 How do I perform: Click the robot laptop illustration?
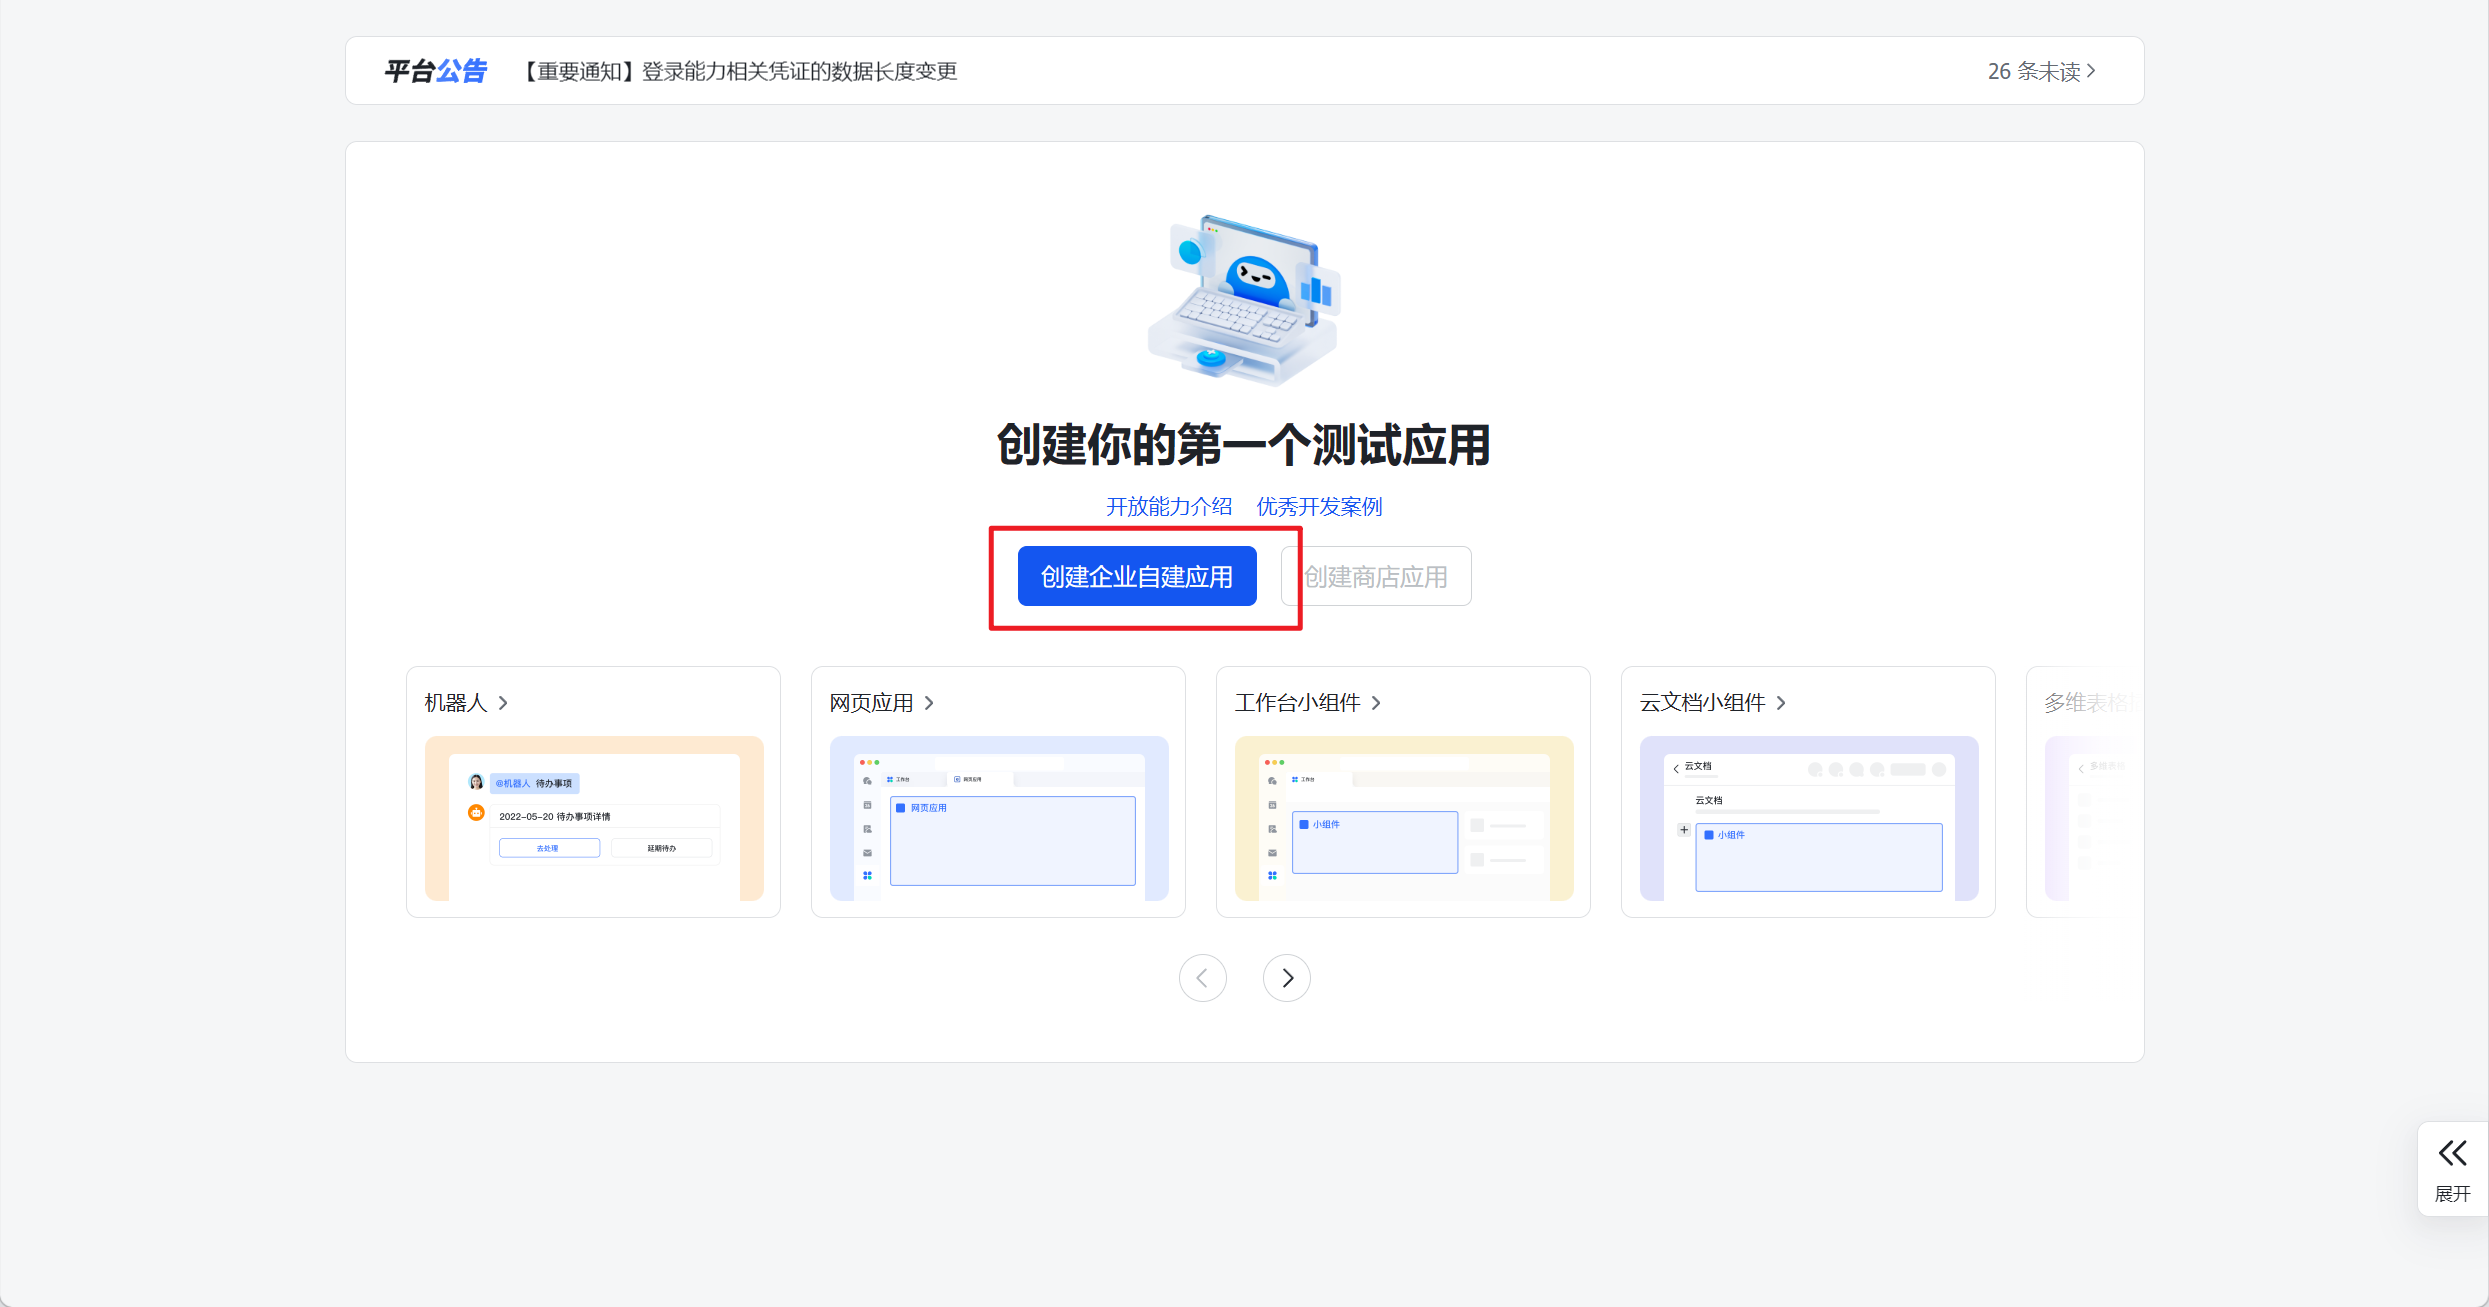point(1244,300)
